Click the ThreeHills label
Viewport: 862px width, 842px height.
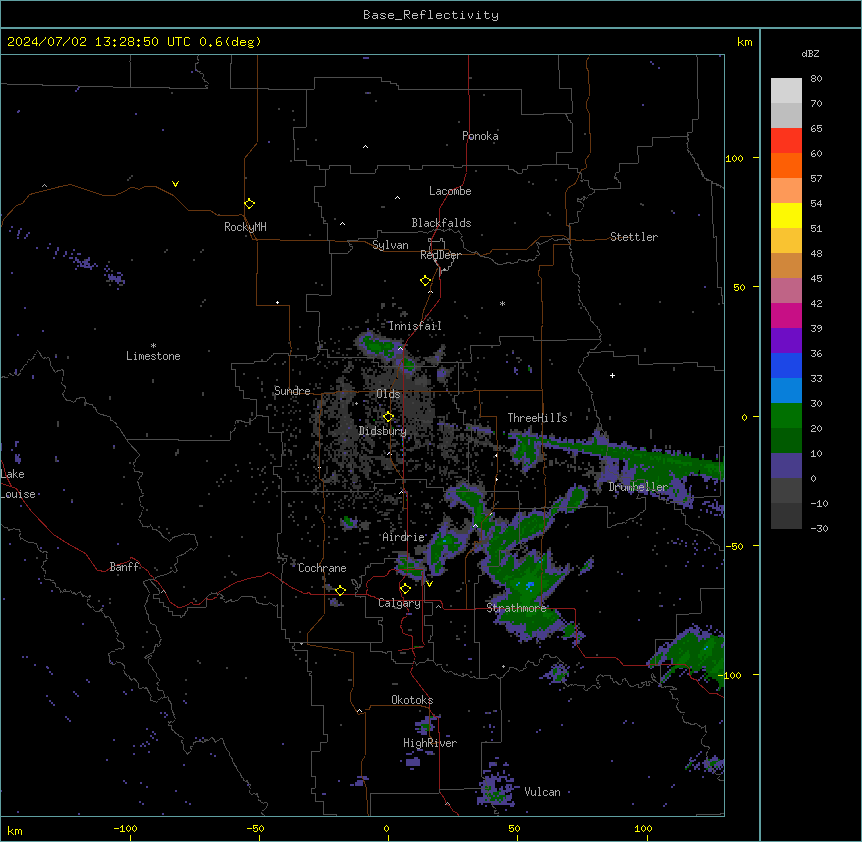(x=537, y=418)
